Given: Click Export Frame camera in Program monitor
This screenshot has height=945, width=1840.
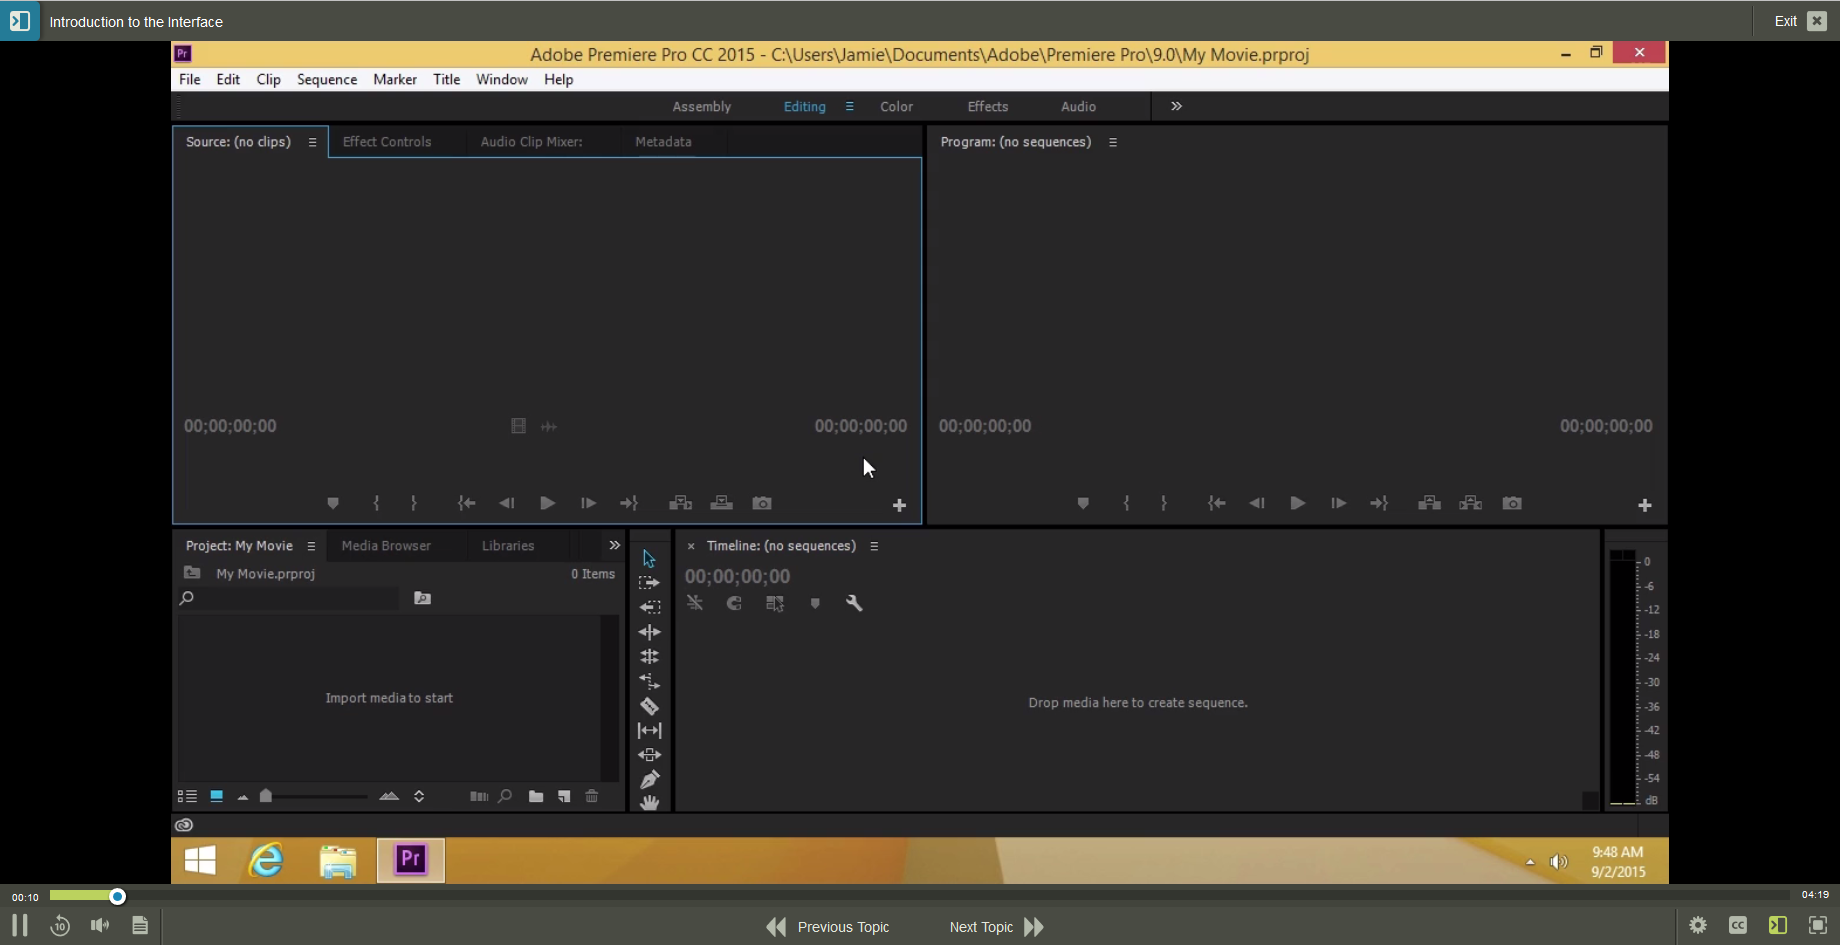Looking at the screenshot, I should [x=1512, y=503].
